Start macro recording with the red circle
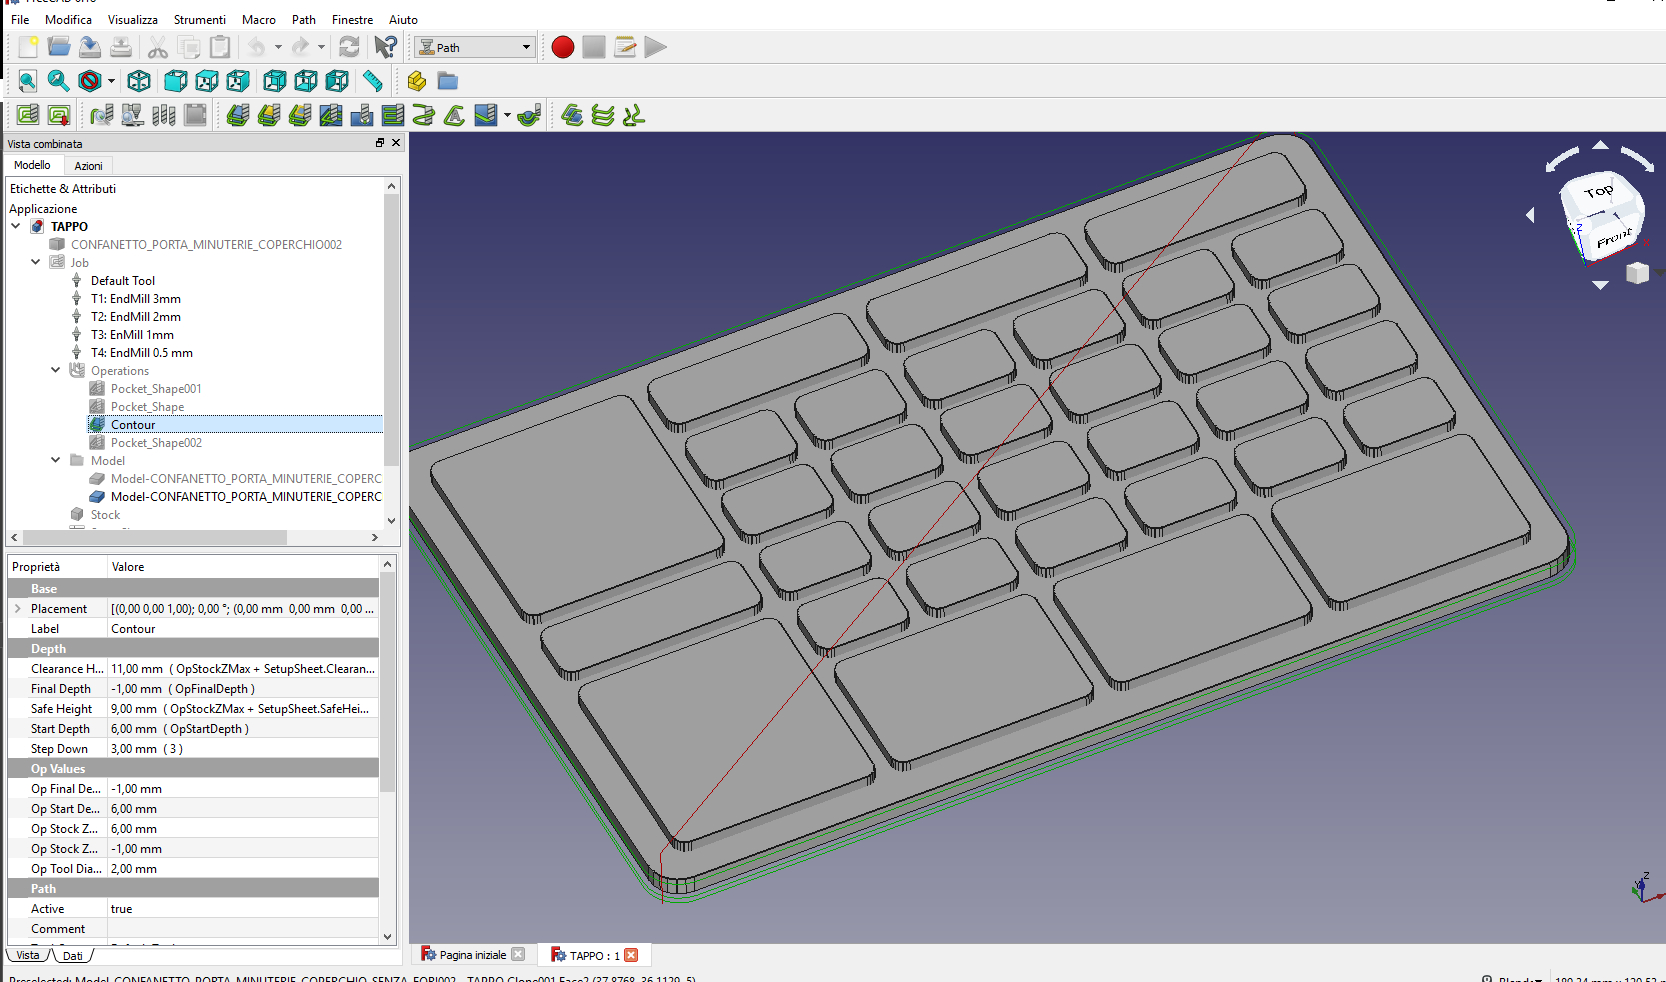The height and width of the screenshot is (982, 1666). pos(563,47)
